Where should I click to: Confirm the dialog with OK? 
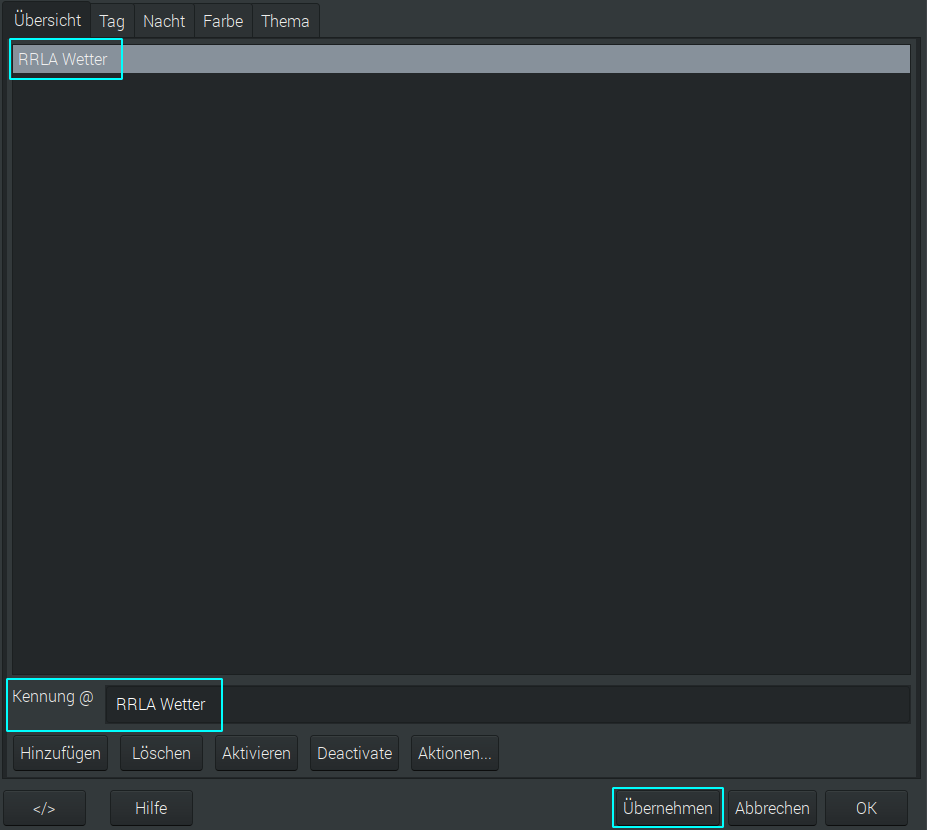(x=866, y=808)
